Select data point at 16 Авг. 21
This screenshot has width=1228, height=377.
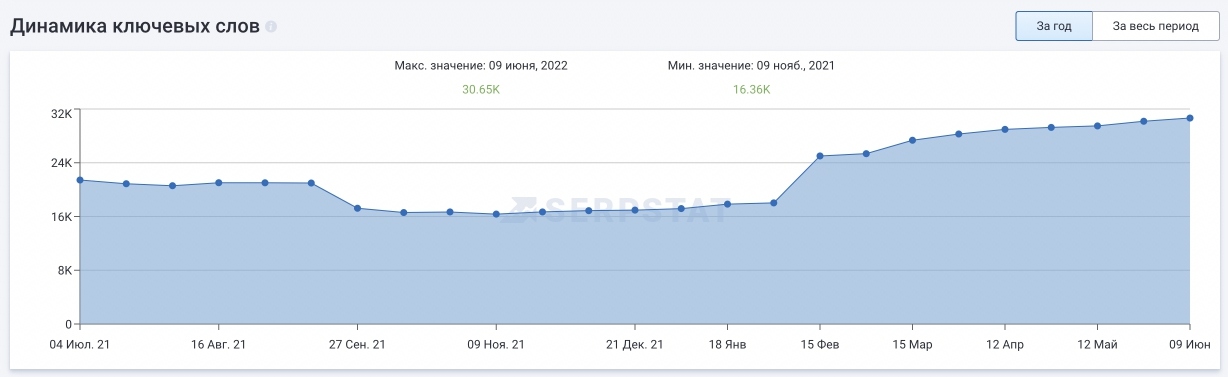click(x=219, y=183)
